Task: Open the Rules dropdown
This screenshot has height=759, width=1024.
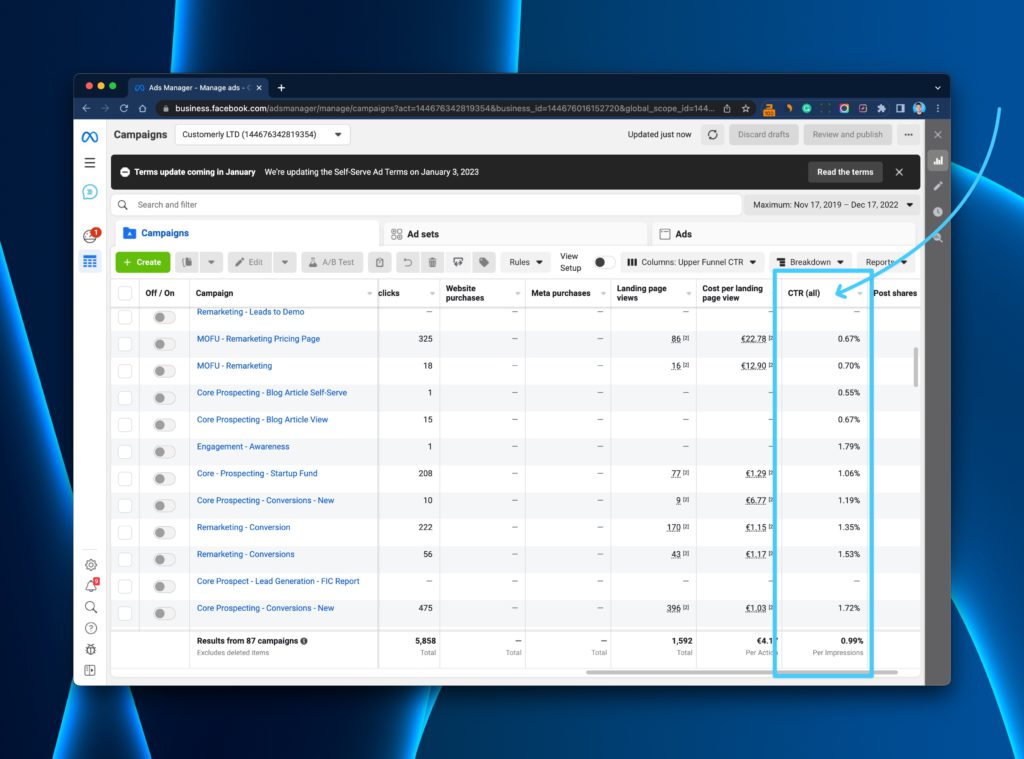Action: pyautogui.click(x=526, y=262)
